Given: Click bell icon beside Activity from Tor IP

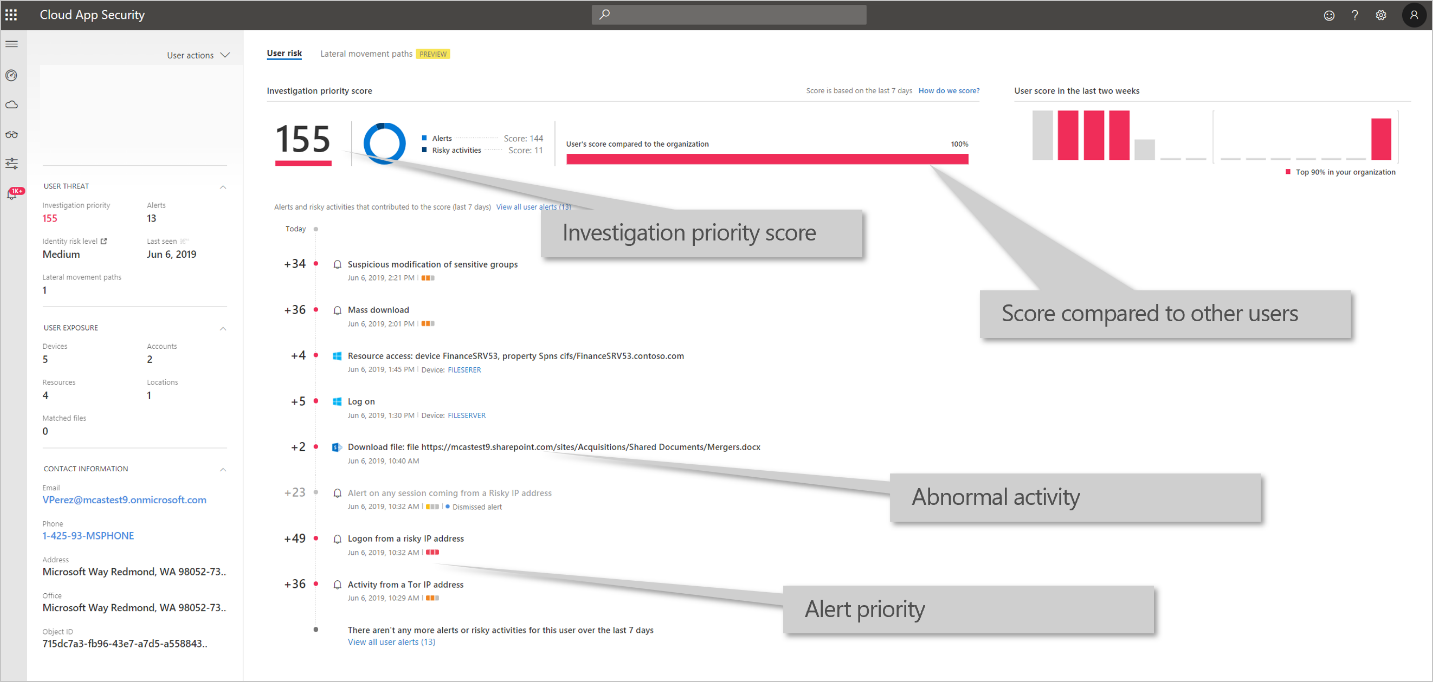Looking at the screenshot, I should pyautogui.click(x=337, y=585).
